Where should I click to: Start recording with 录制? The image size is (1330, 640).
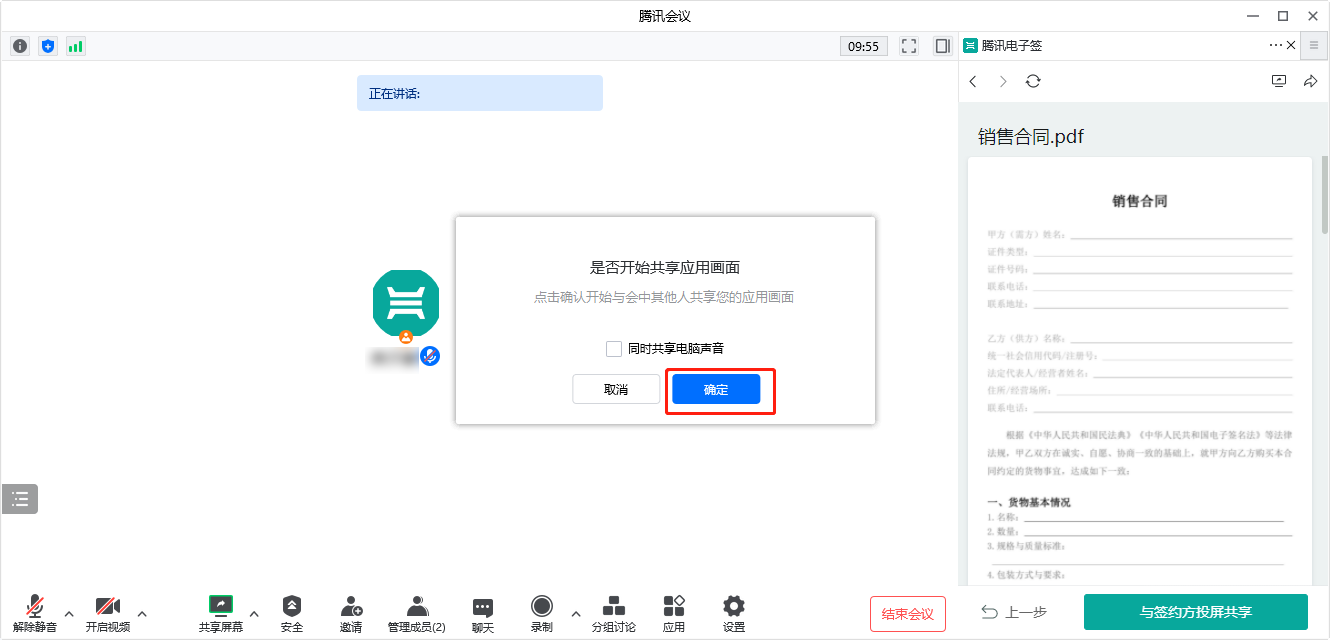[542, 613]
